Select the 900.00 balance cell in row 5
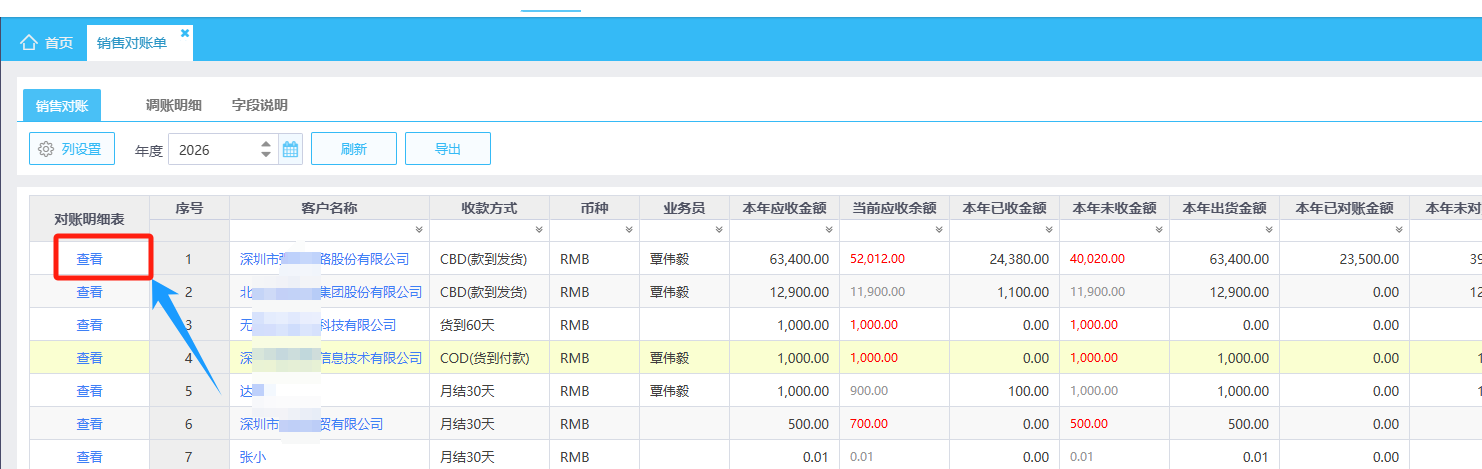This screenshot has width=1482, height=469. [x=894, y=391]
